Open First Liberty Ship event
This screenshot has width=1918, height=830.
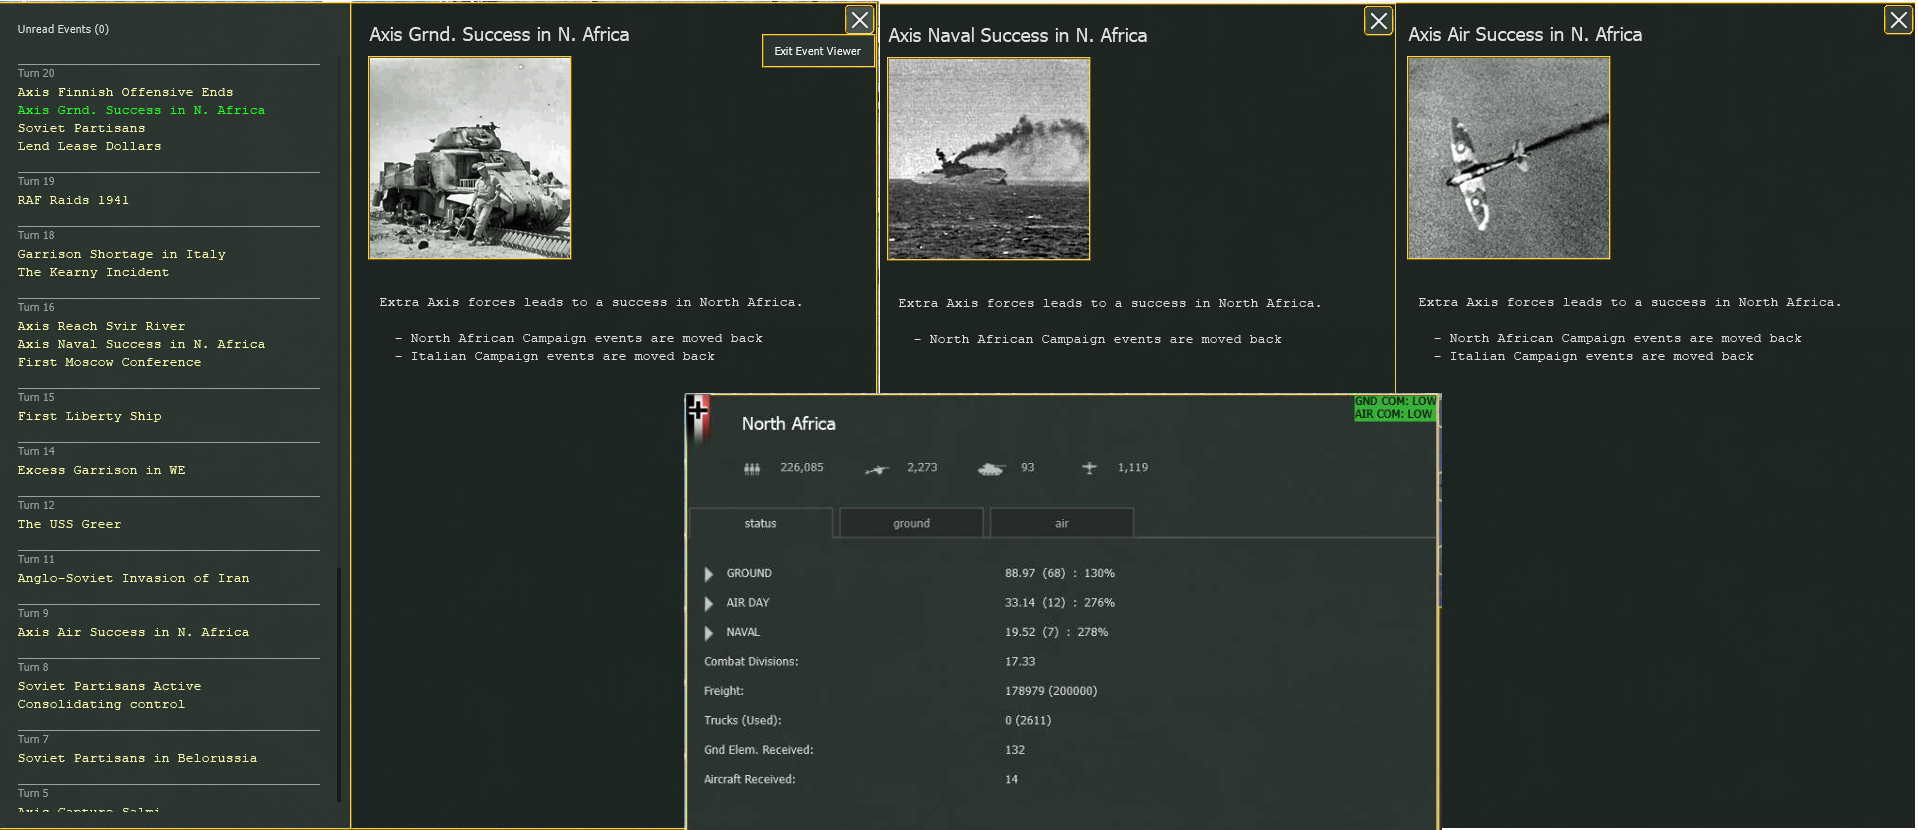click(89, 416)
